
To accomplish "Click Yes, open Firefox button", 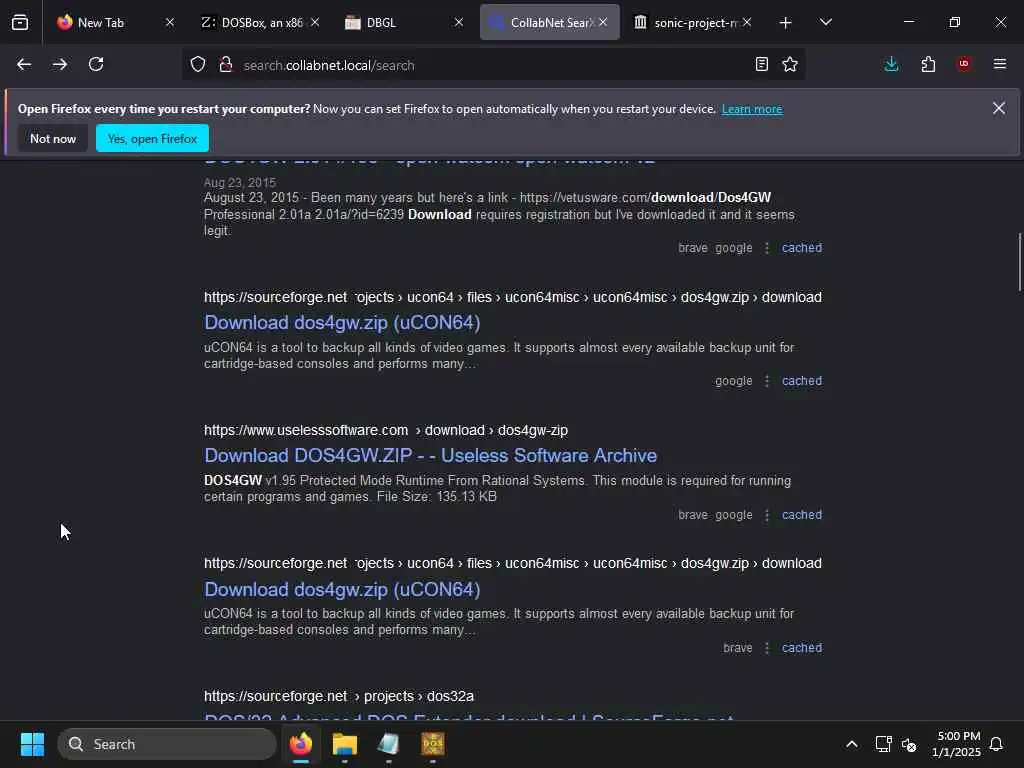I will tap(152, 138).
